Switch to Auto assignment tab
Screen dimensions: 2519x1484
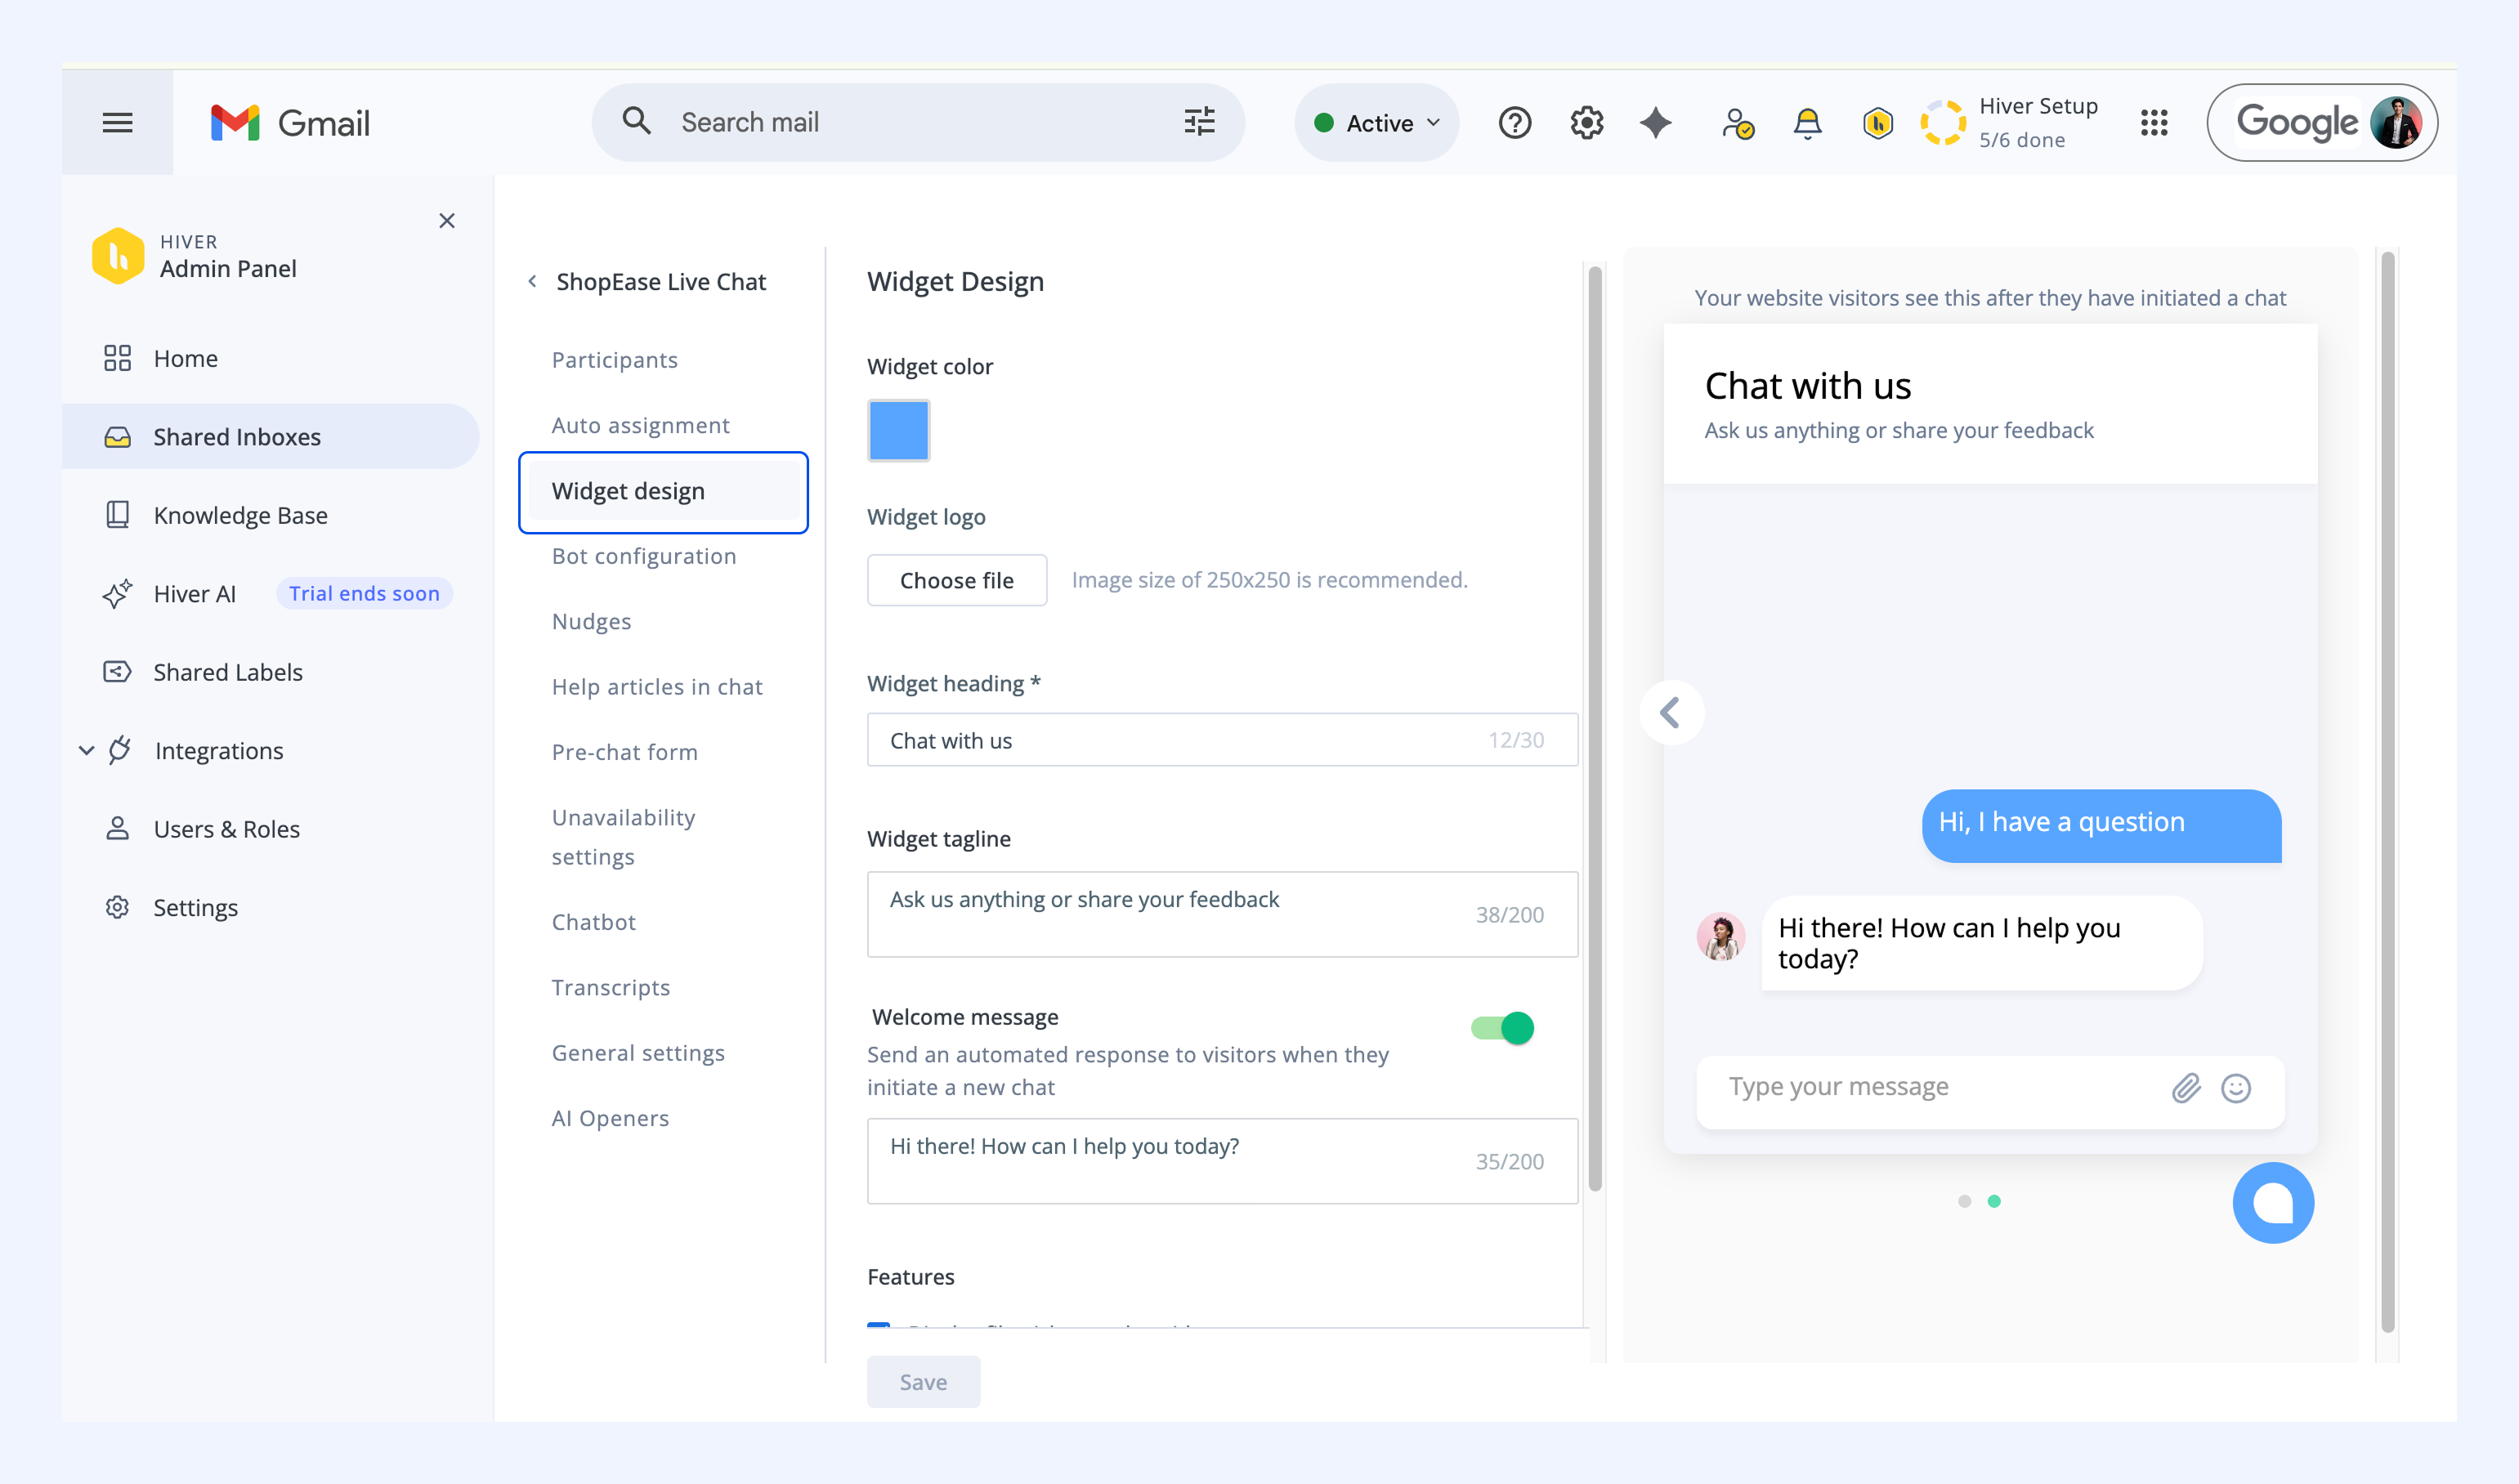pos(640,426)
